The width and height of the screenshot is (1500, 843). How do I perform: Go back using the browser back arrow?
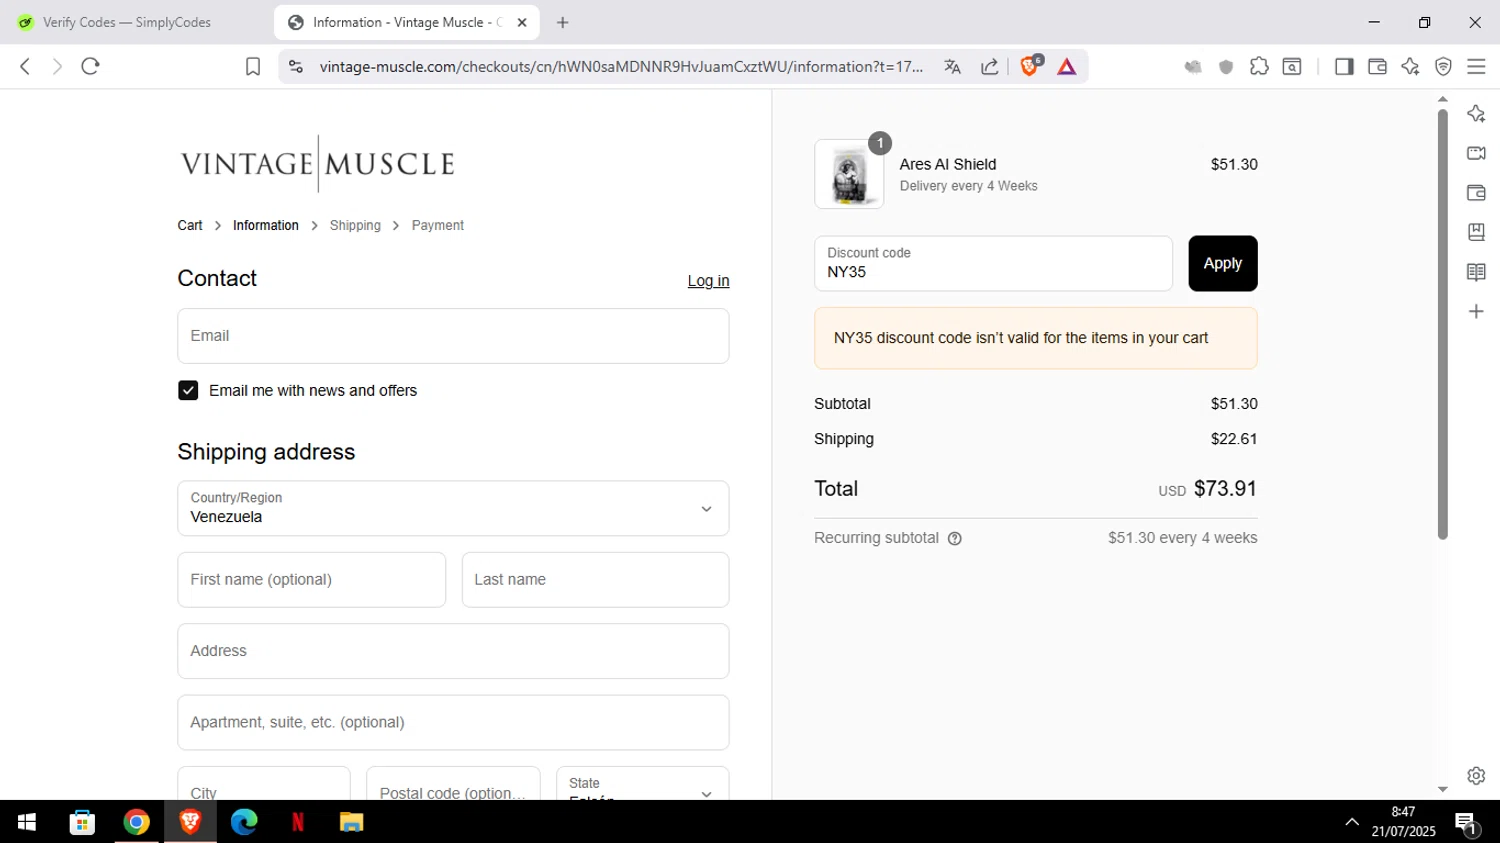tap(25, 66)
